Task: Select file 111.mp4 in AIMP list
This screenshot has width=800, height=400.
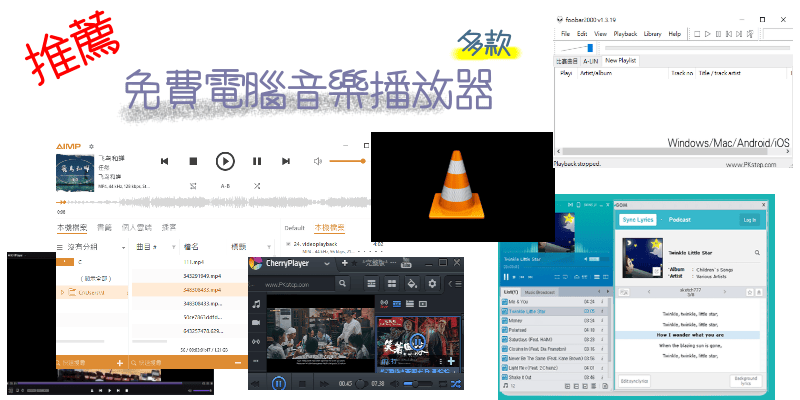Action: (194, 262)
